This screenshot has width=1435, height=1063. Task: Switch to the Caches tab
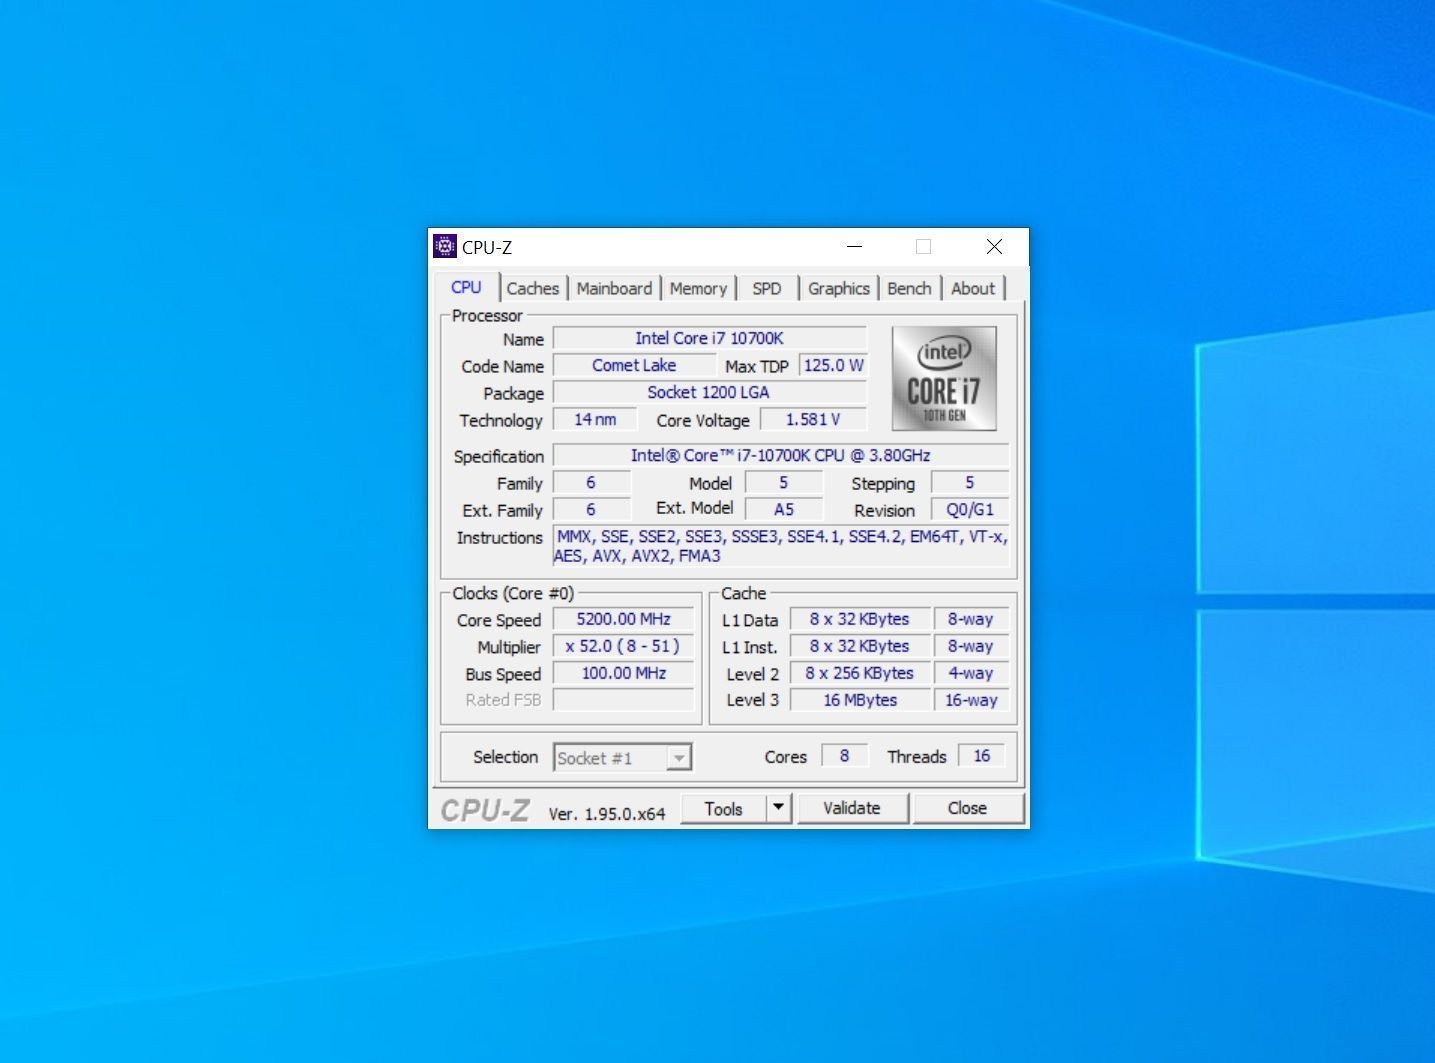(532, 288)
